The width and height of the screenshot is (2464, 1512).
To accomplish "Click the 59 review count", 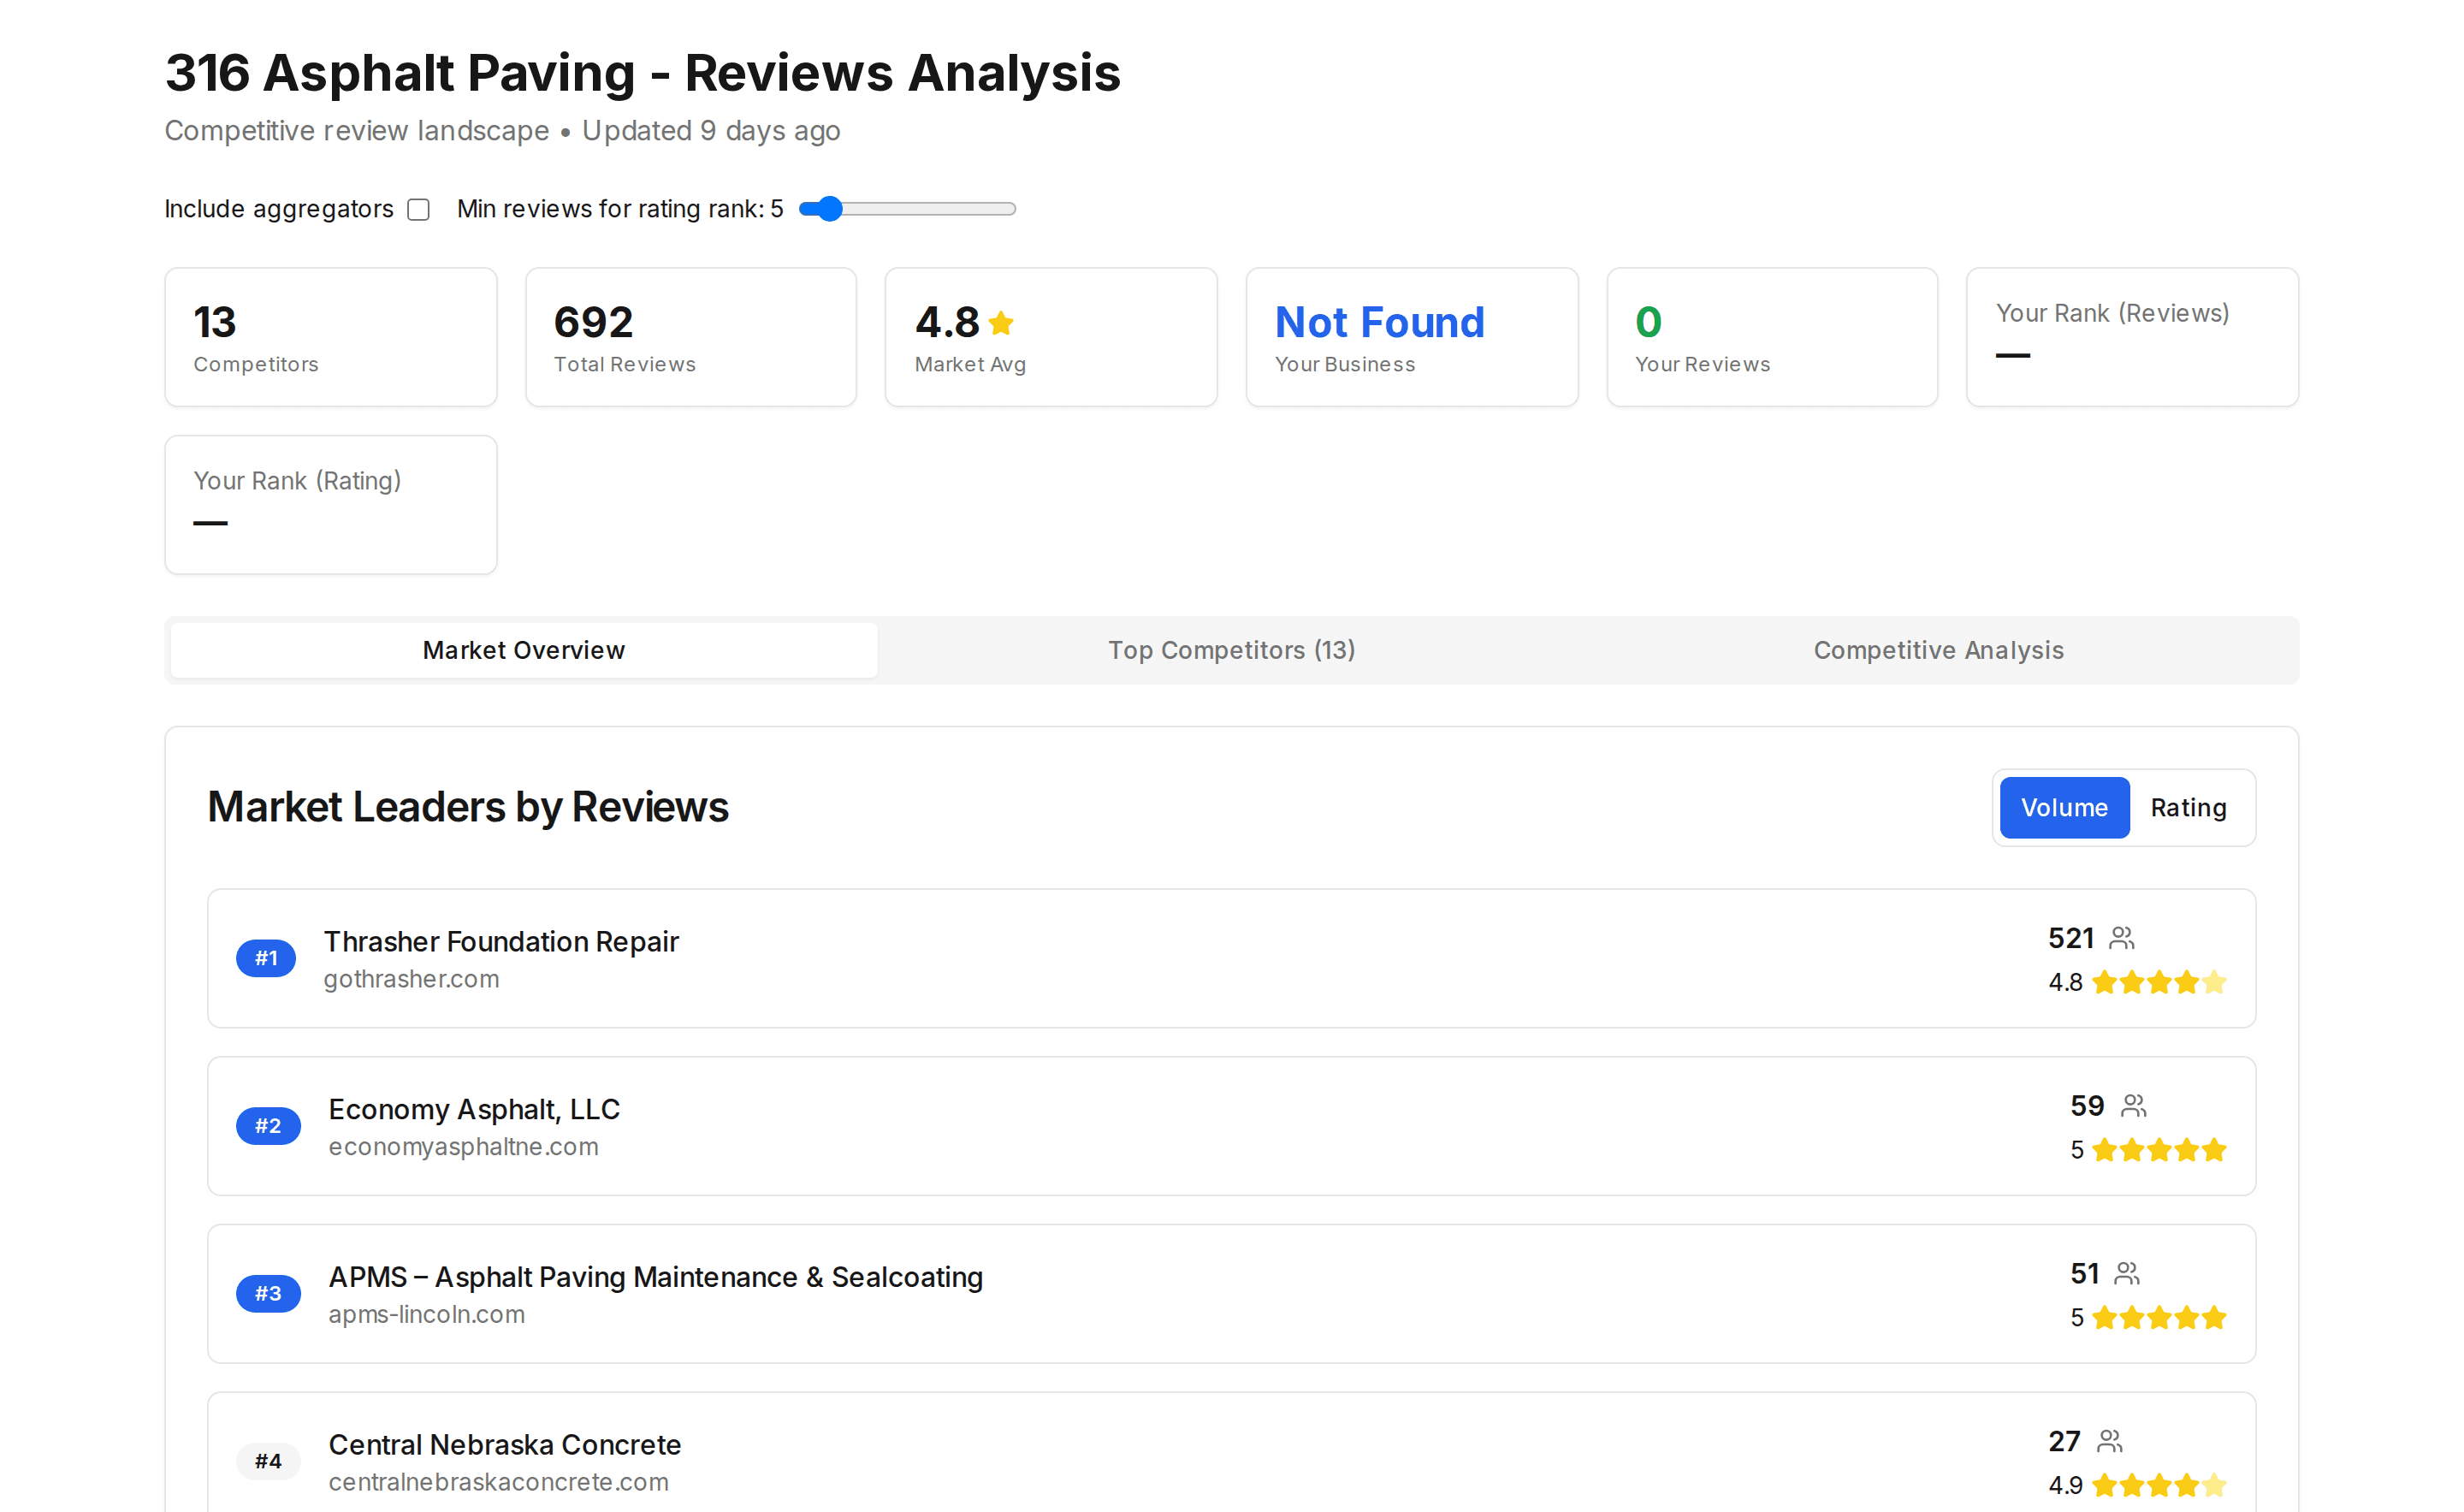I will [x=2087, y=1106].
